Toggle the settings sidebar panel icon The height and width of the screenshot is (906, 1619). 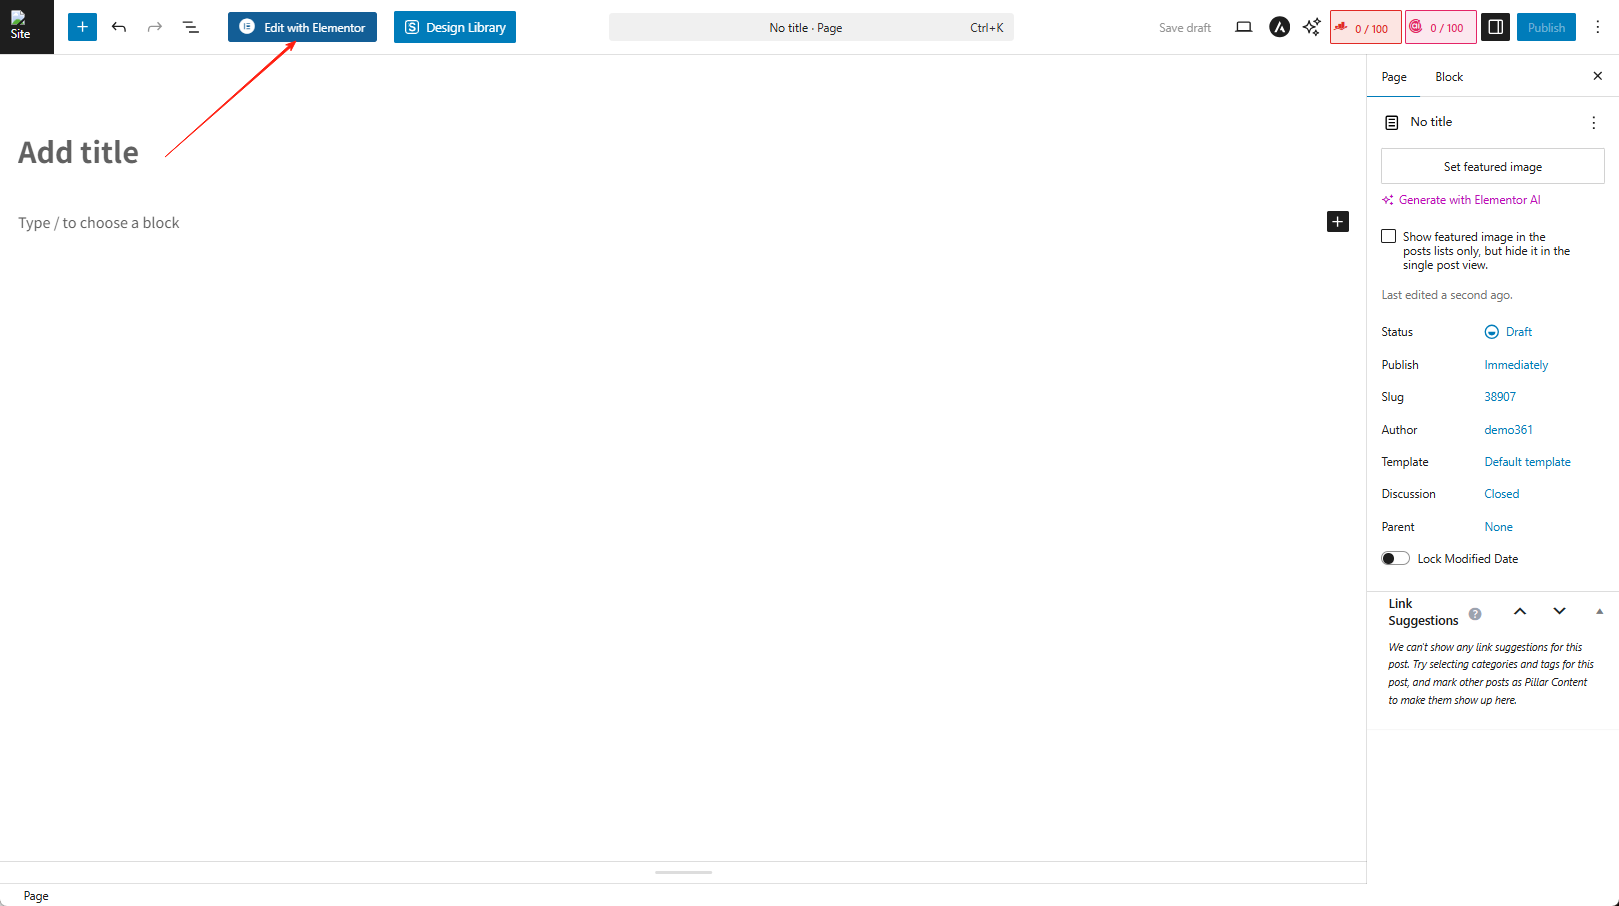(x=1495, y=27)
